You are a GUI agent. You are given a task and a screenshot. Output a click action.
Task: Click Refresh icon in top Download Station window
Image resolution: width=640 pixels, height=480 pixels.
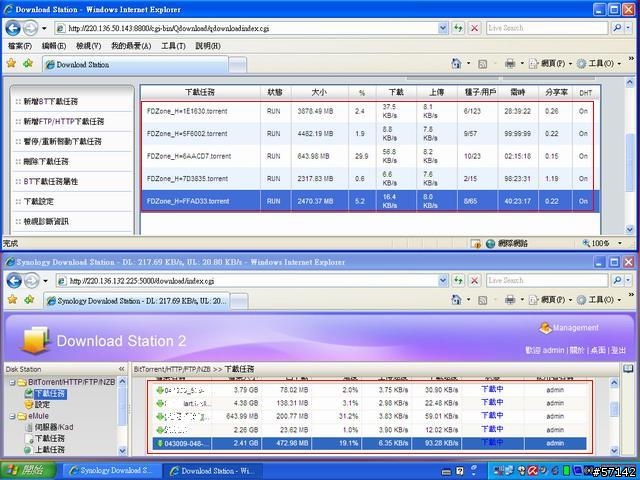(458, 28)
